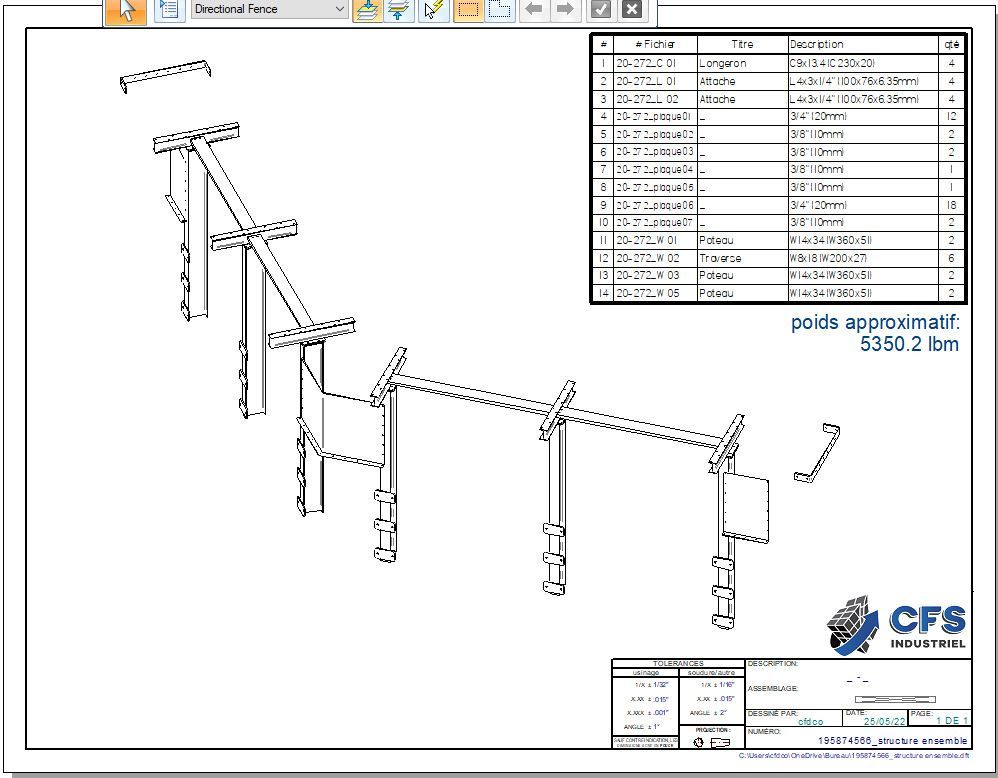
Task: Select the "20-272_W 03" file cell
Action: (x=655, y=275)
